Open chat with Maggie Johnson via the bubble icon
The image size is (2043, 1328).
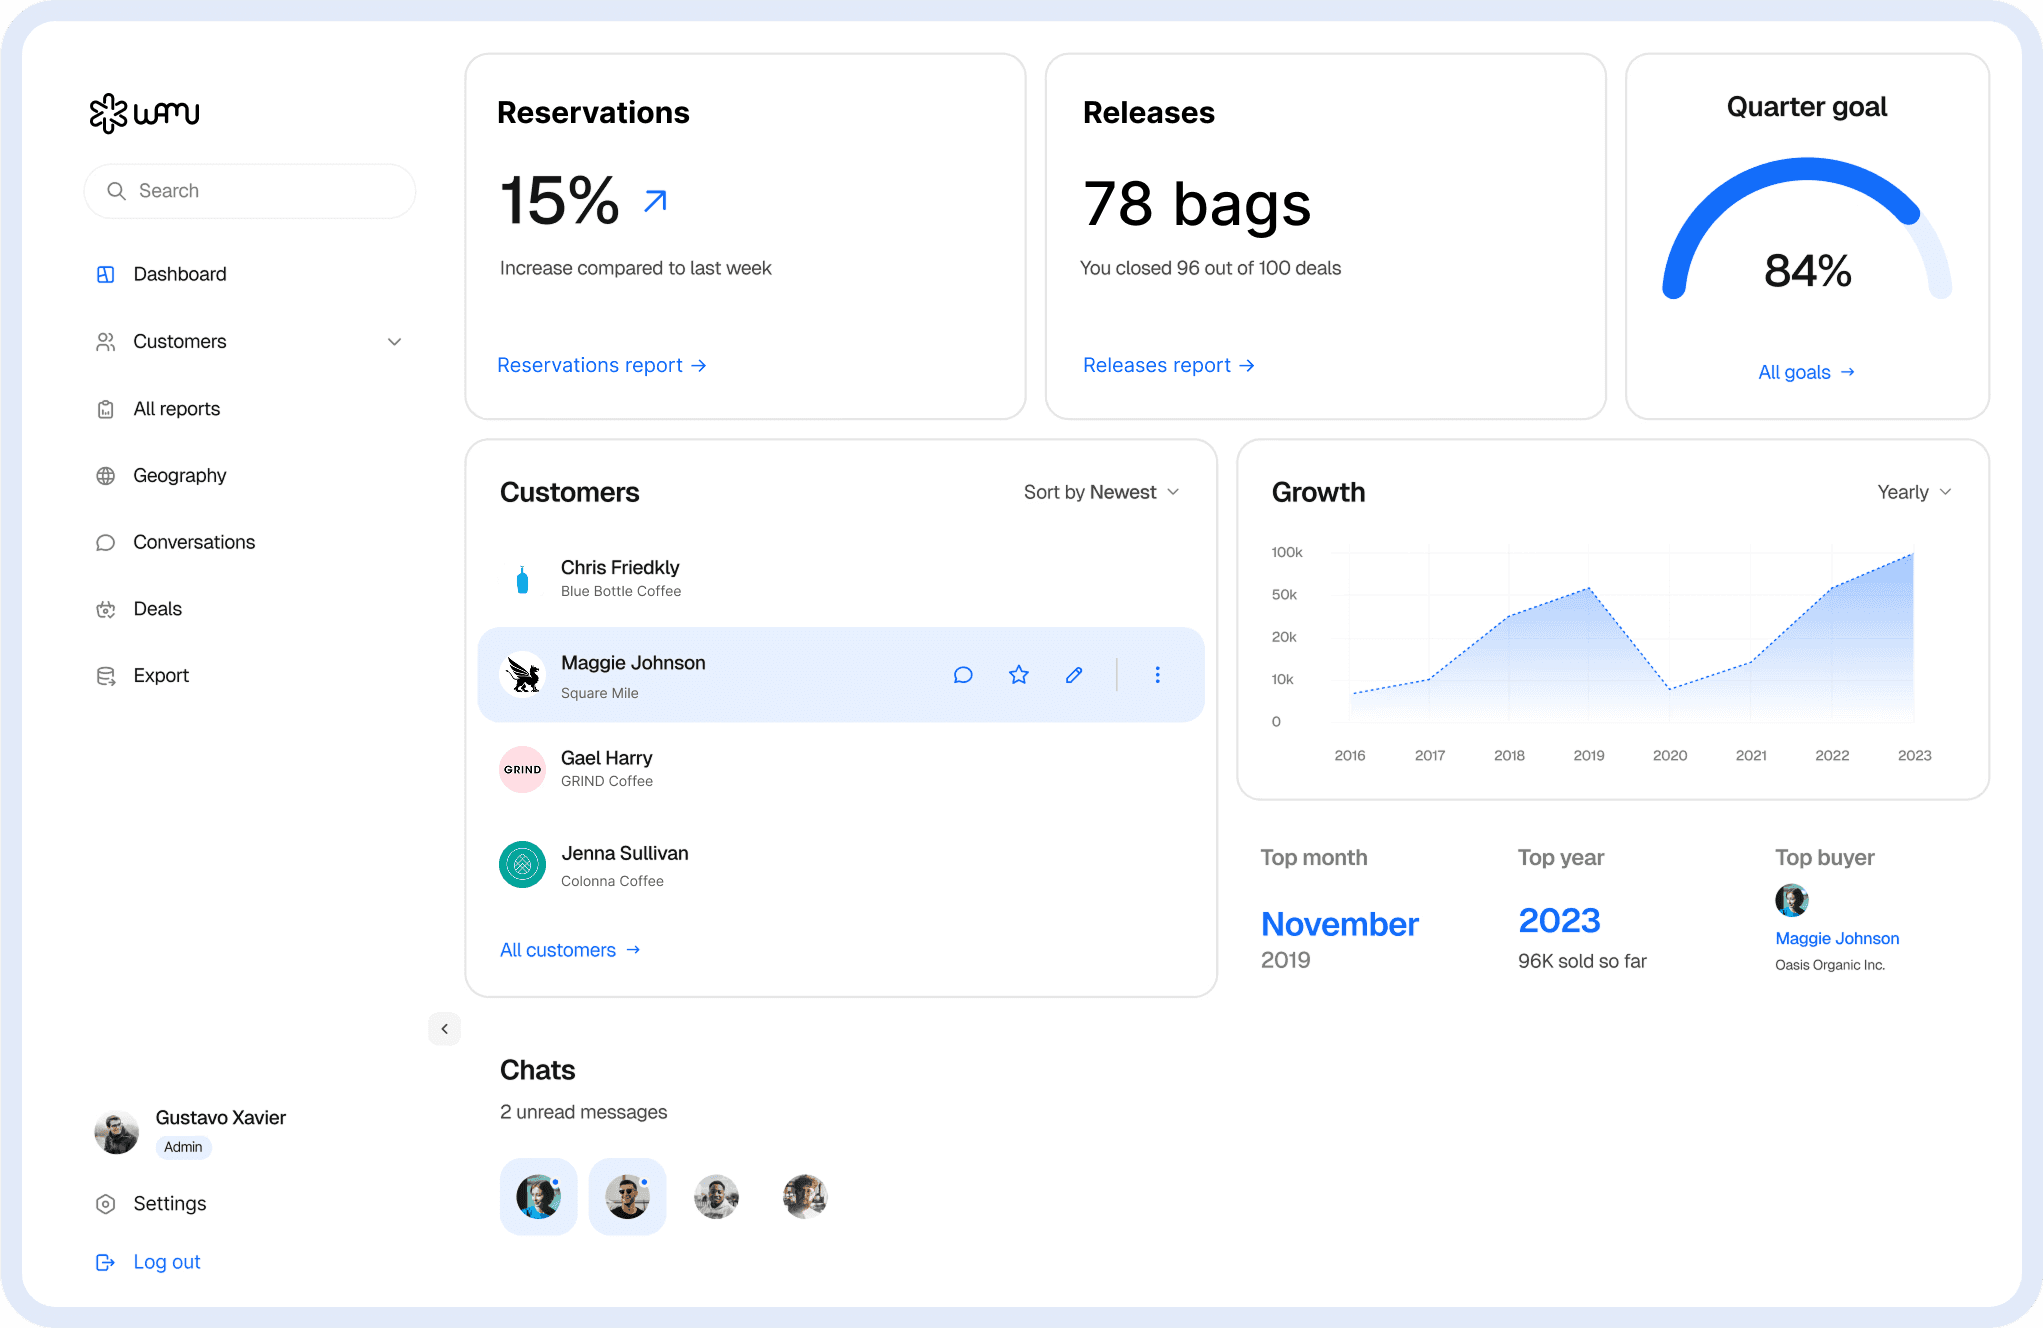963,675
